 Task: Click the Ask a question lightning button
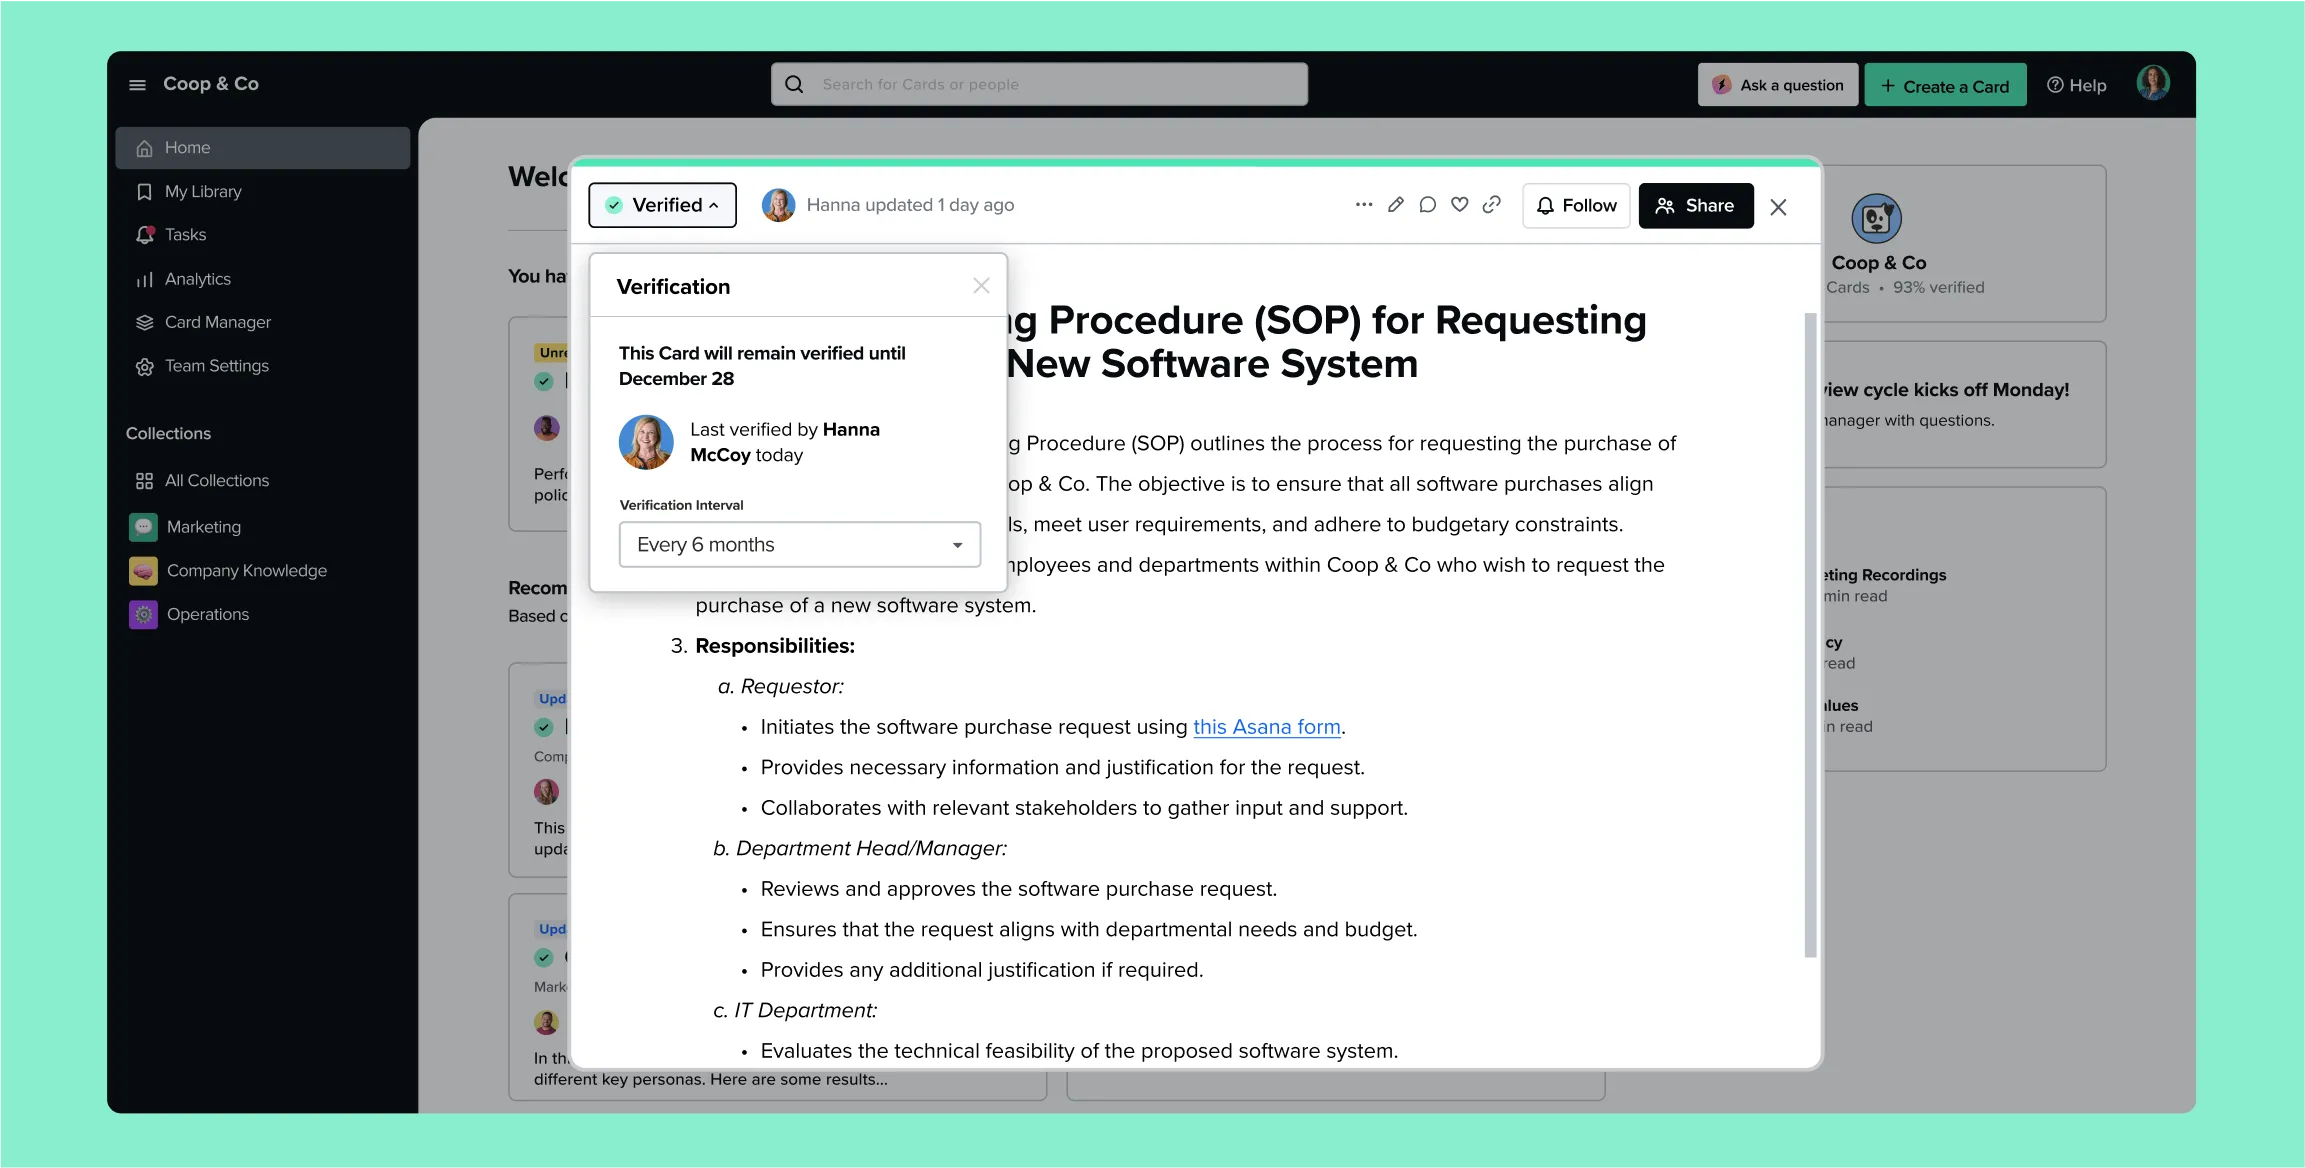[1777, 84]
